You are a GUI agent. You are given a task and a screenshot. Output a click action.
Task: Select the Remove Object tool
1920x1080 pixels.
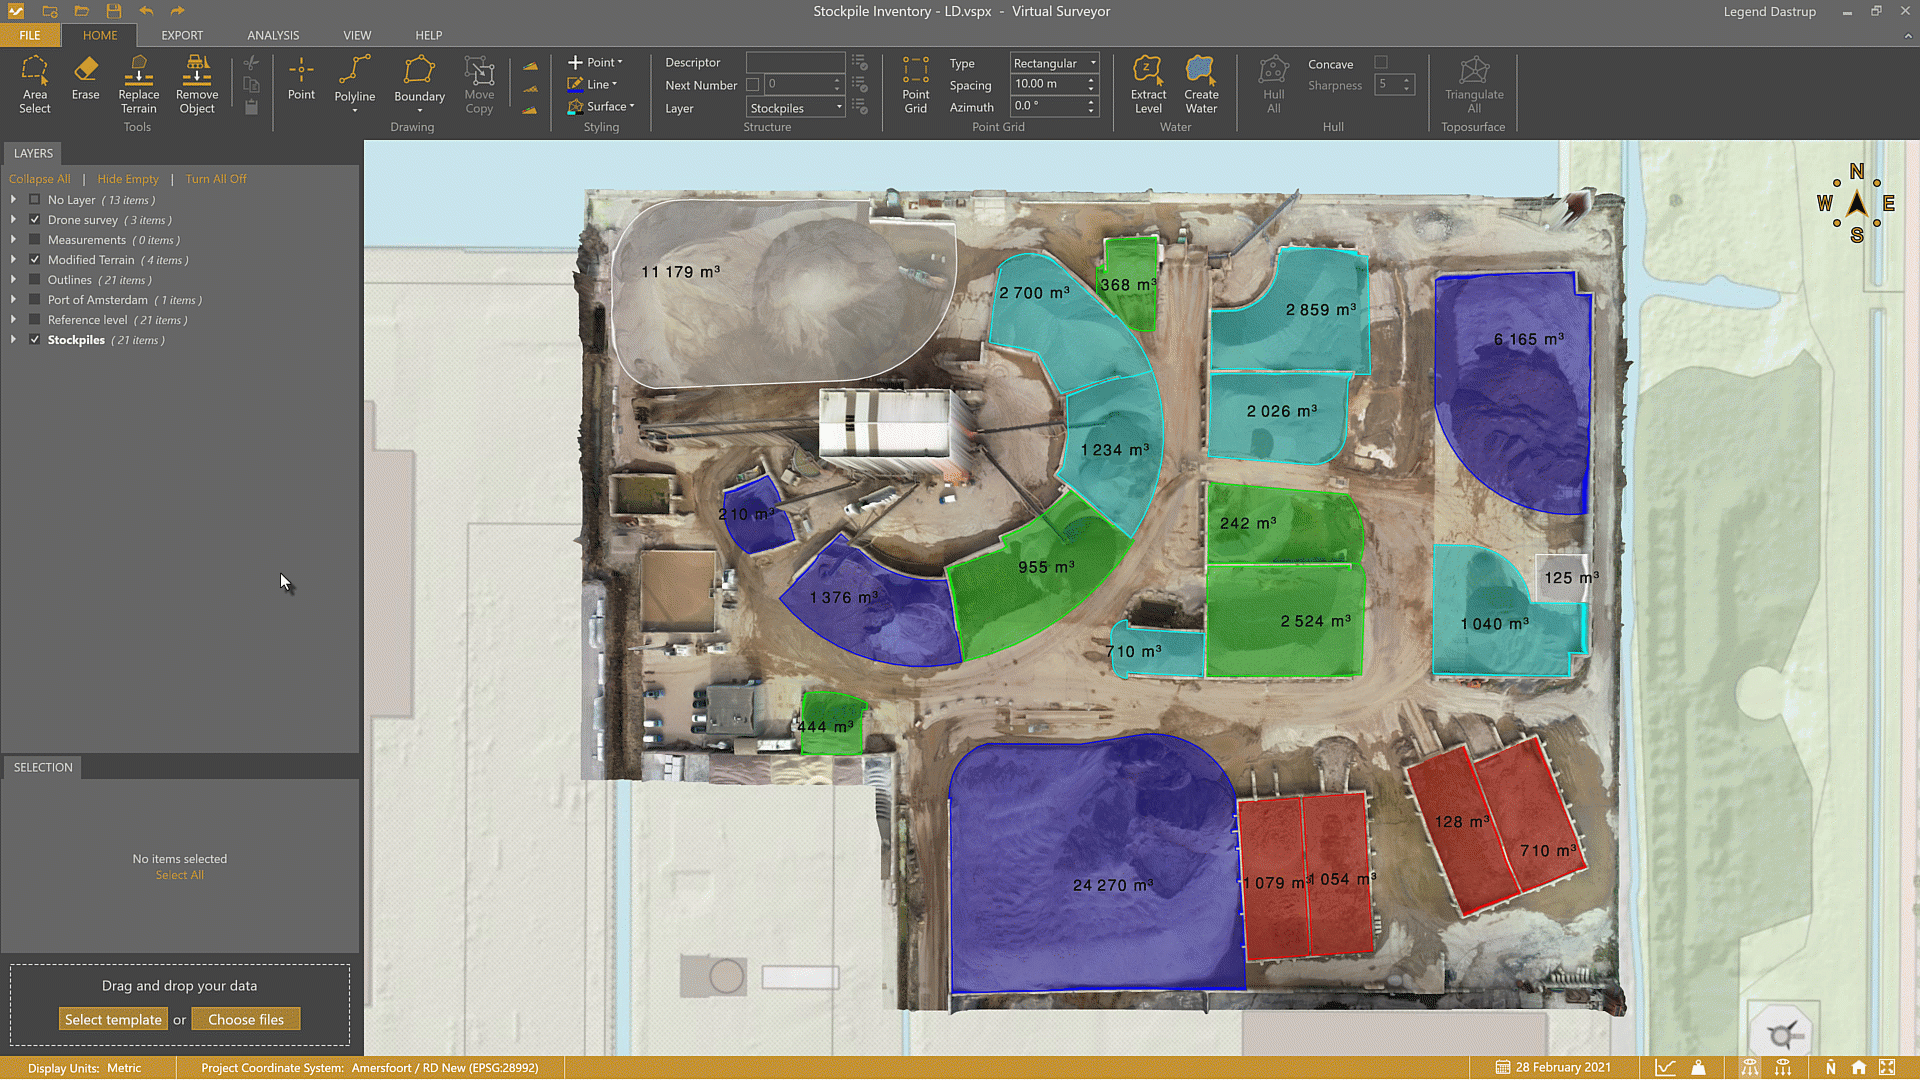coord(196,85)
